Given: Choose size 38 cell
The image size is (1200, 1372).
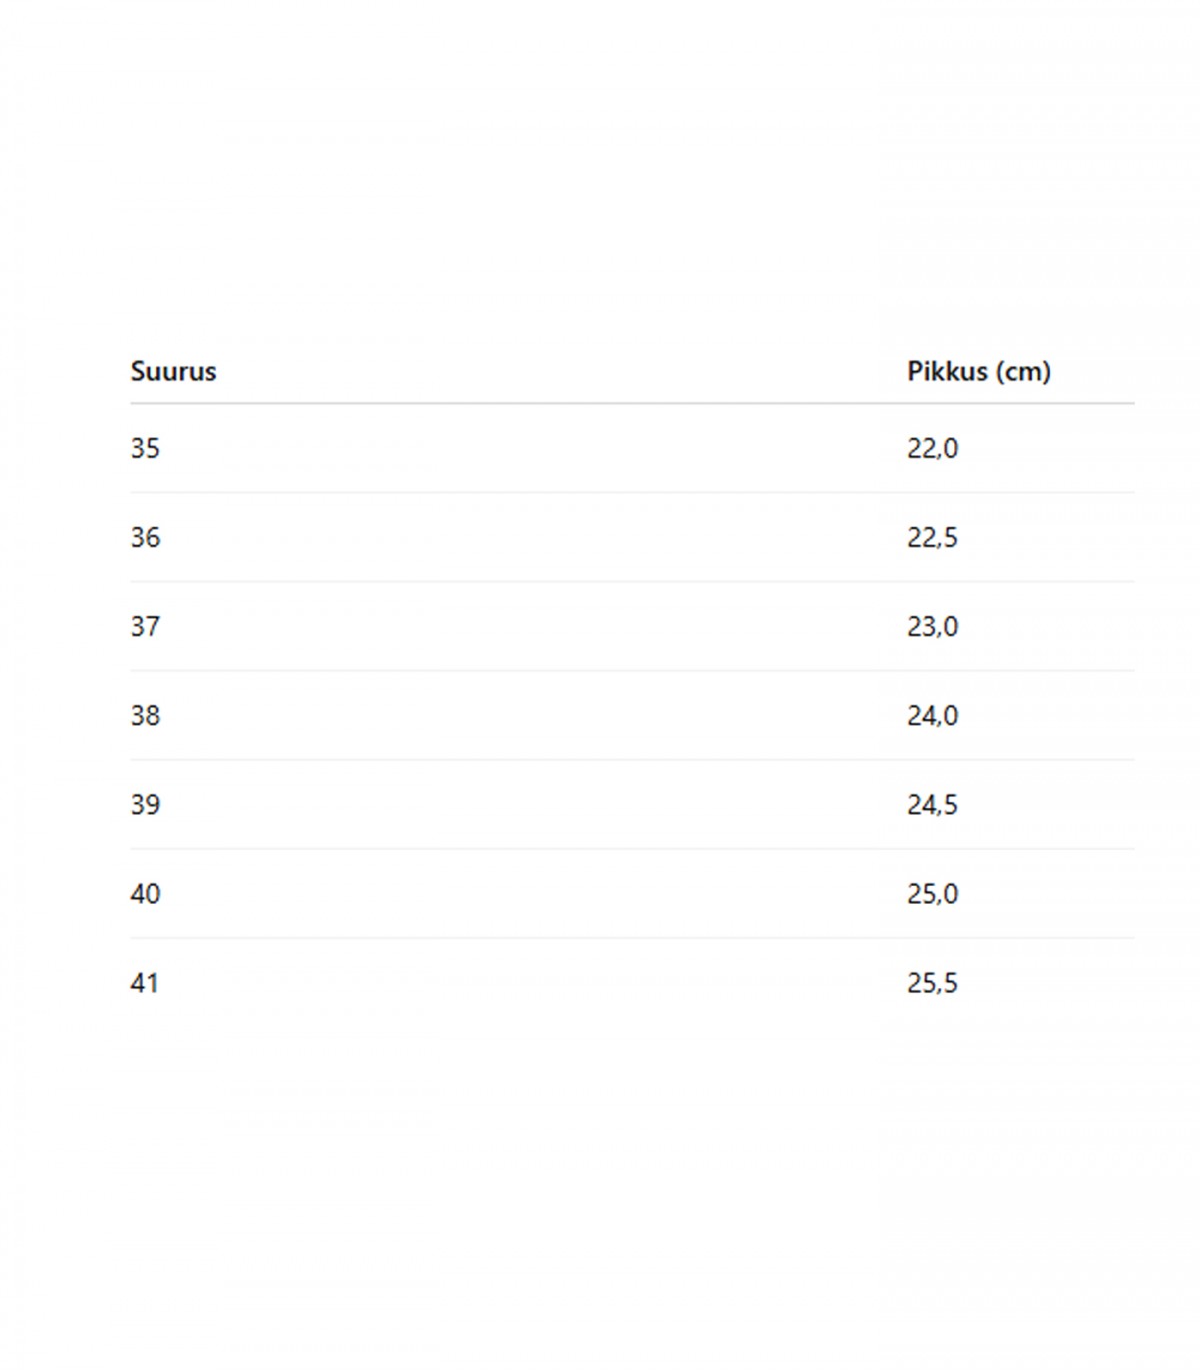Looking at the screenshot, I should pos(145,715).
